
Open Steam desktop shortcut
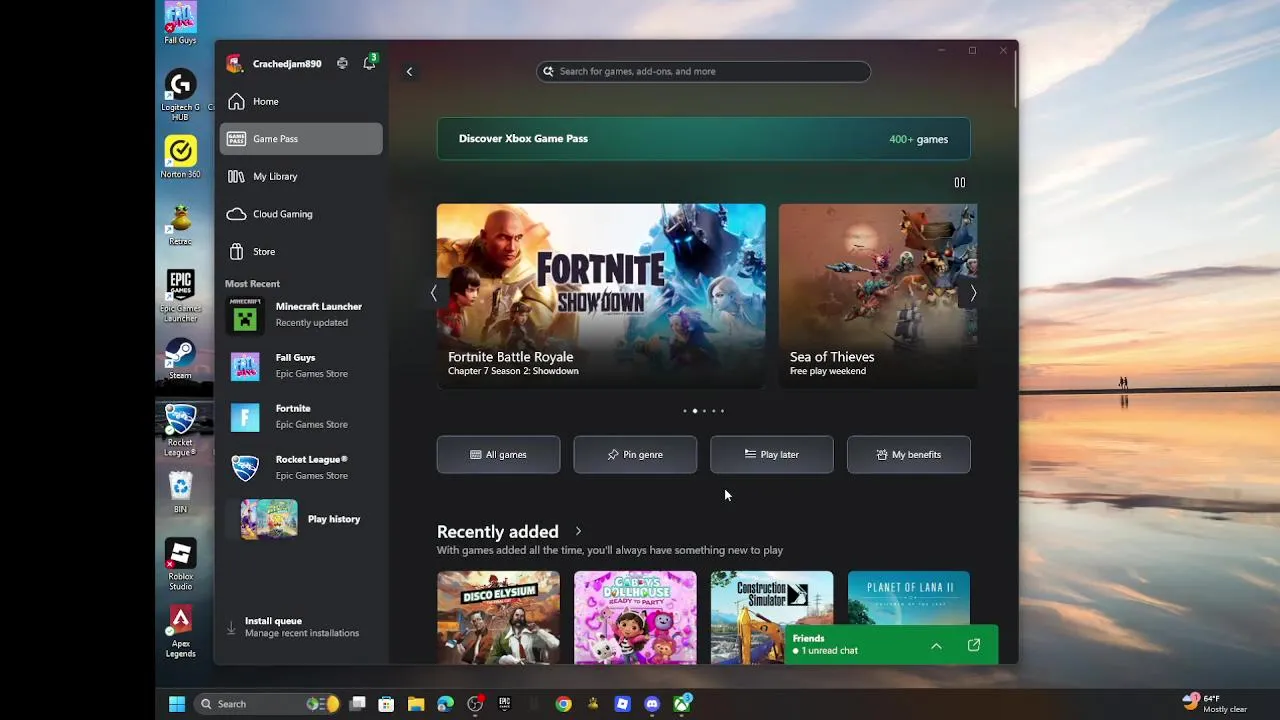tap(180, 359)
